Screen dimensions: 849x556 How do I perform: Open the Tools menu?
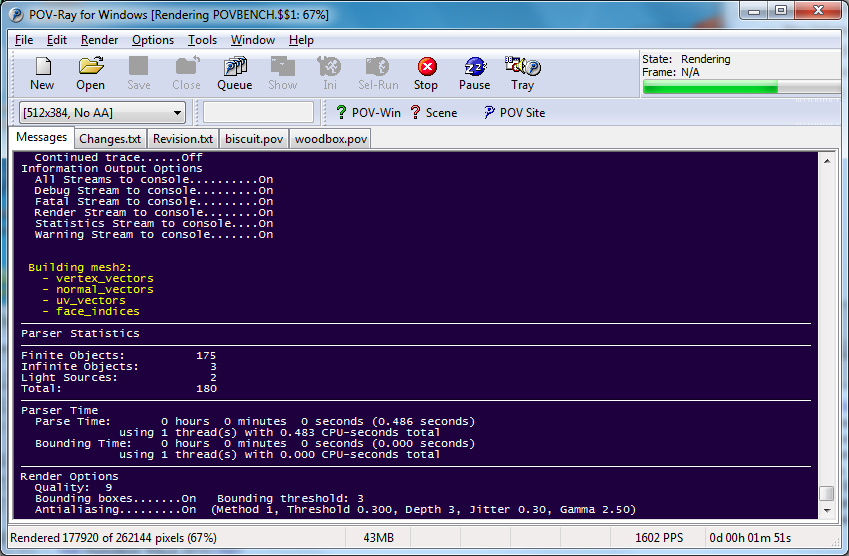pyautogui.click(x=203, y=40)
